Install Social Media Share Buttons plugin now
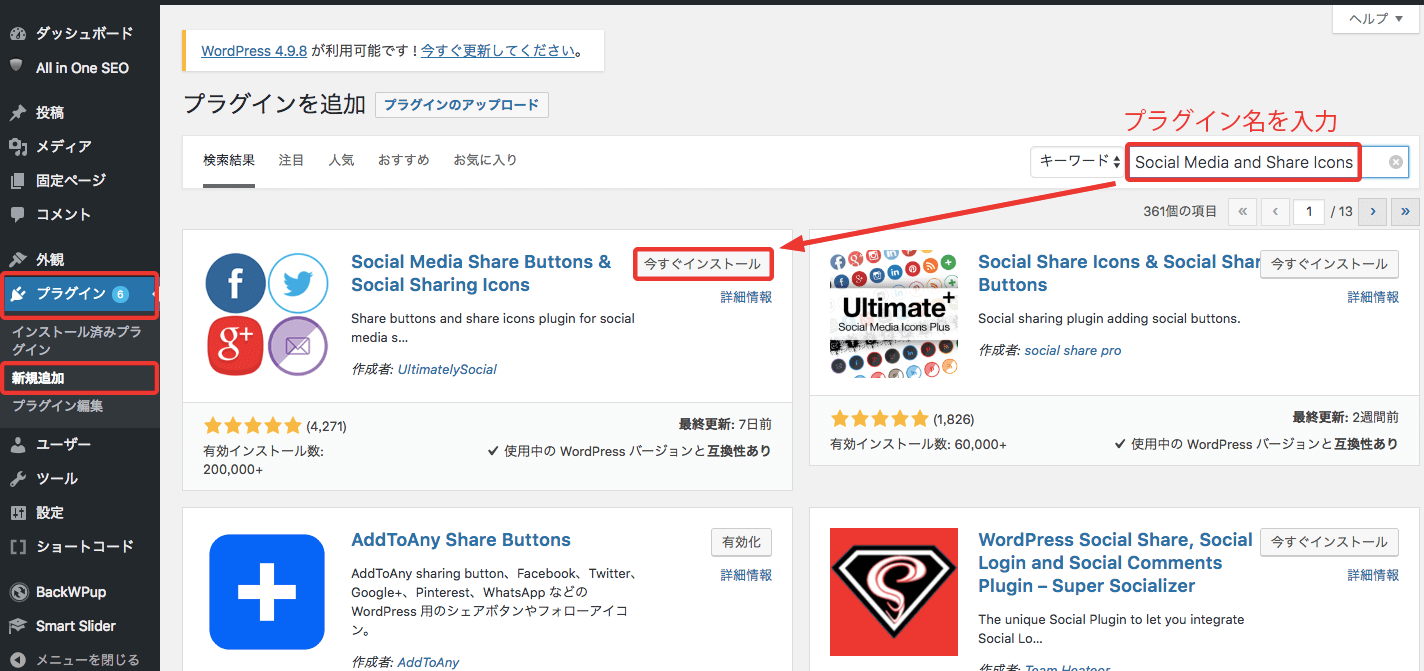Viewport: 1424px width, 671px height. tap(702, 264)
